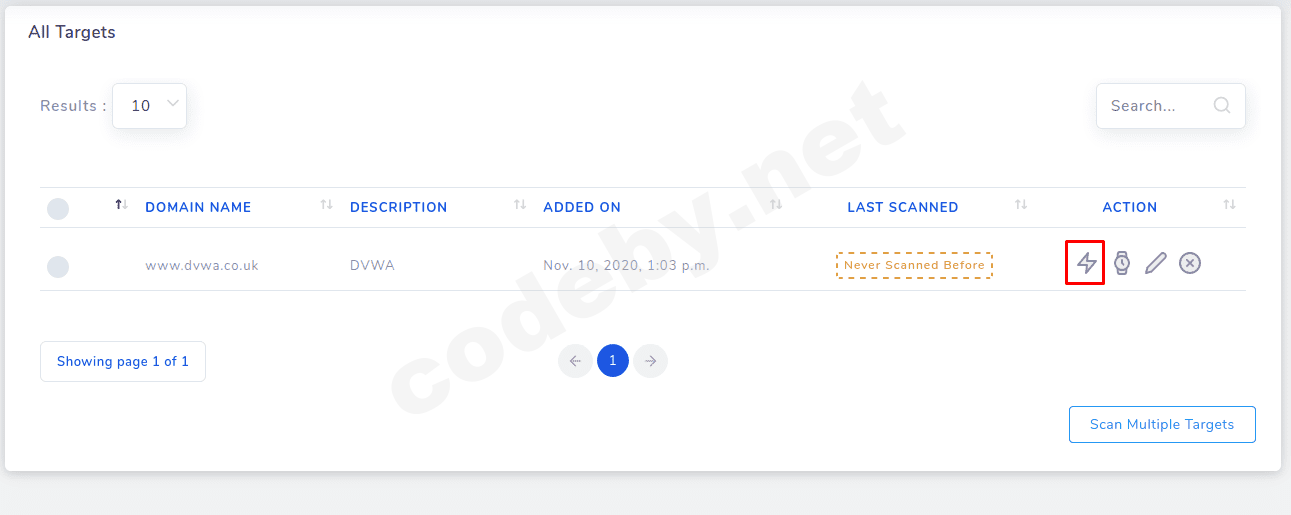This screenshot has width=1291, height=515.
Task: Click the Scan Multiple Targets button
Action: [1161, 424]
